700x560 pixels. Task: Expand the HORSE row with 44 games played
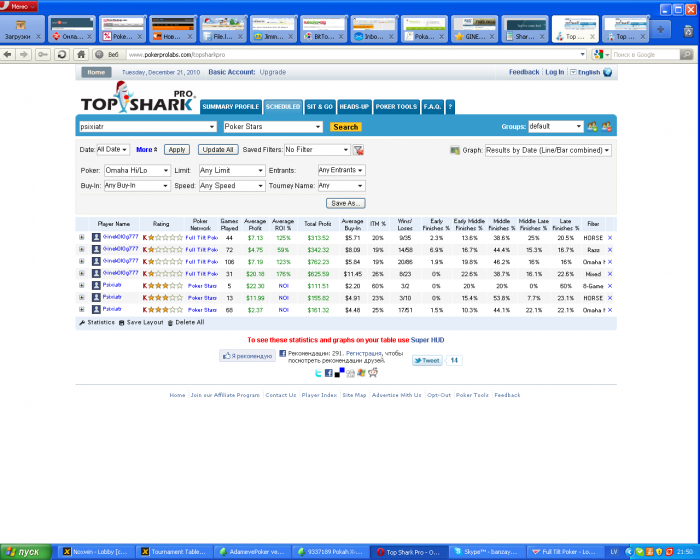point(82,237)
